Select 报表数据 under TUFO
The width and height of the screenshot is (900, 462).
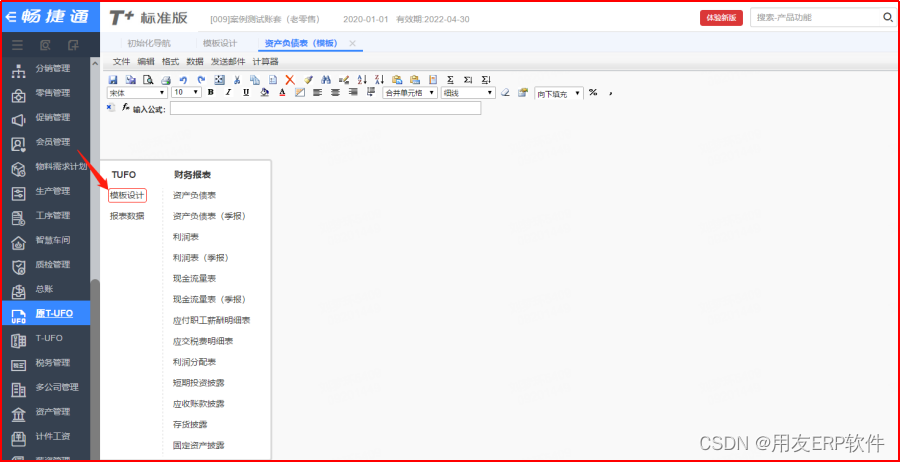[127, 216]
